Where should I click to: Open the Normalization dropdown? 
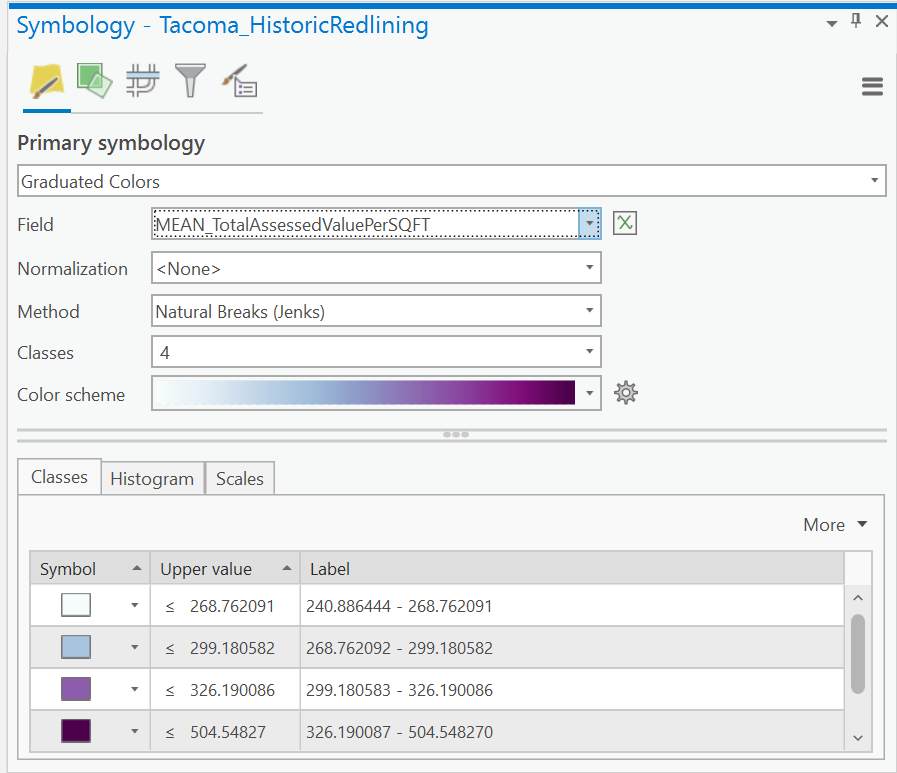point(376,268)
